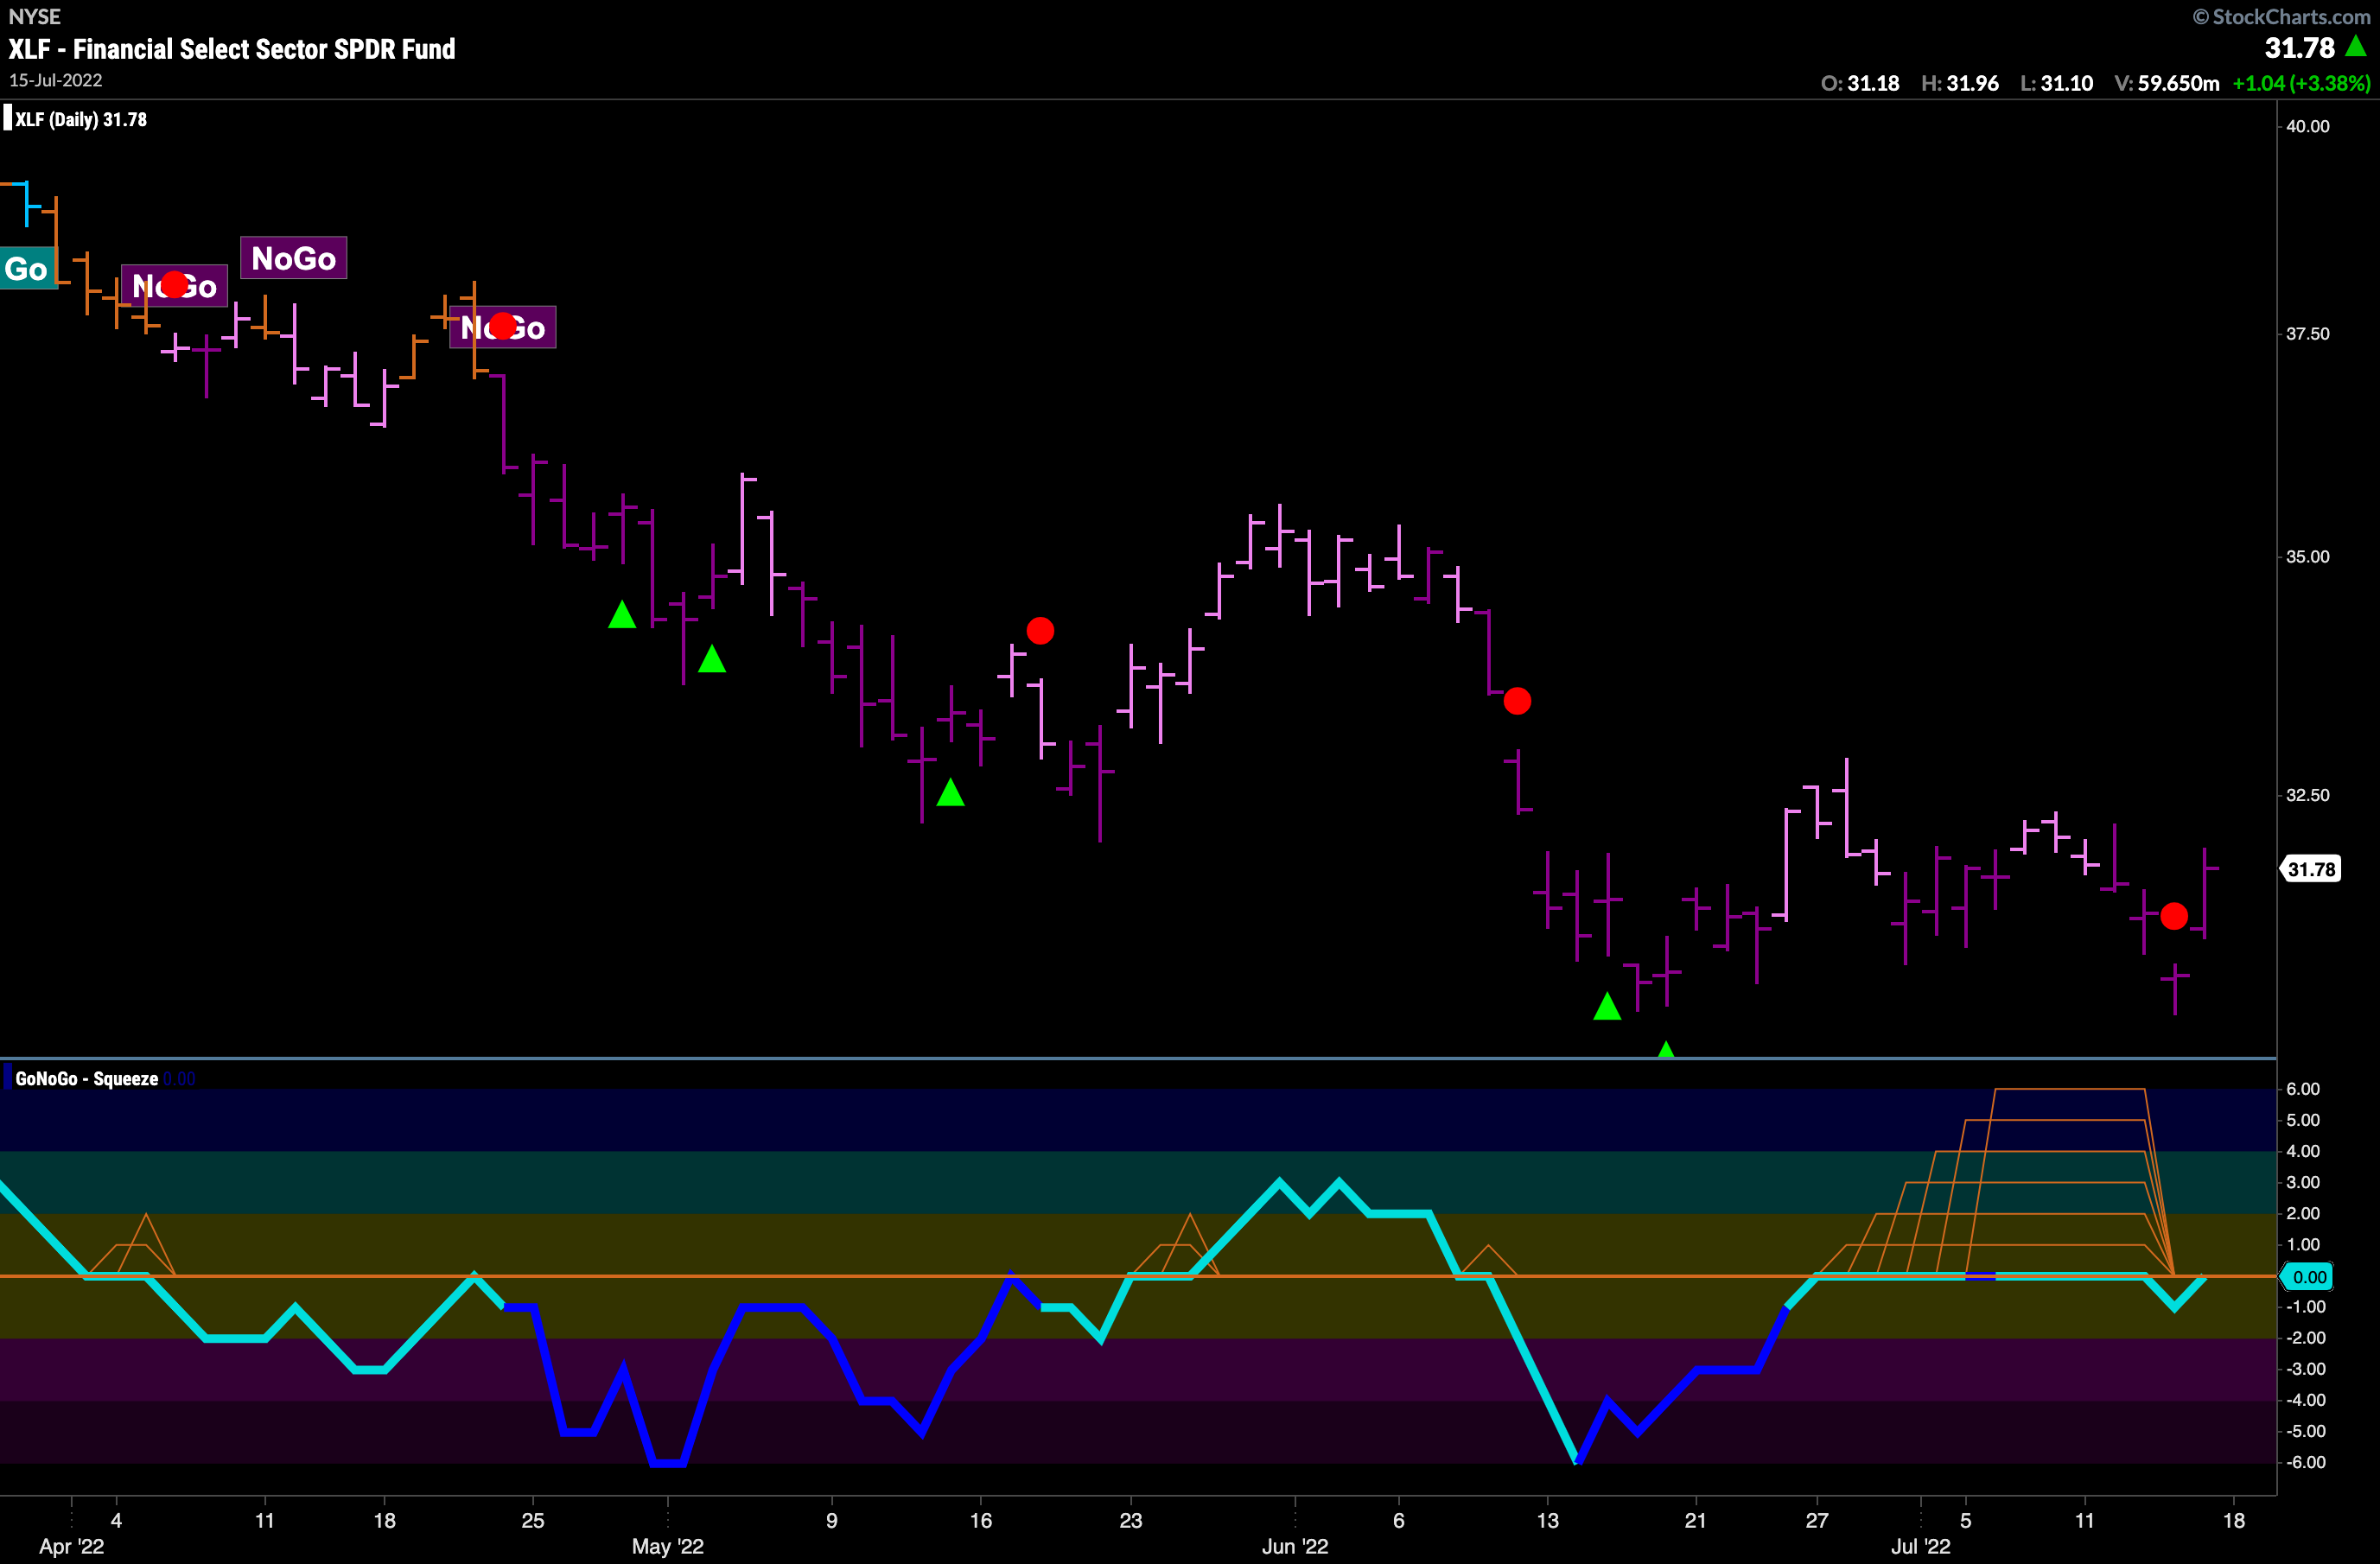
Task: Click the May '22 date axis label
Action: (x=668, y=1546)
